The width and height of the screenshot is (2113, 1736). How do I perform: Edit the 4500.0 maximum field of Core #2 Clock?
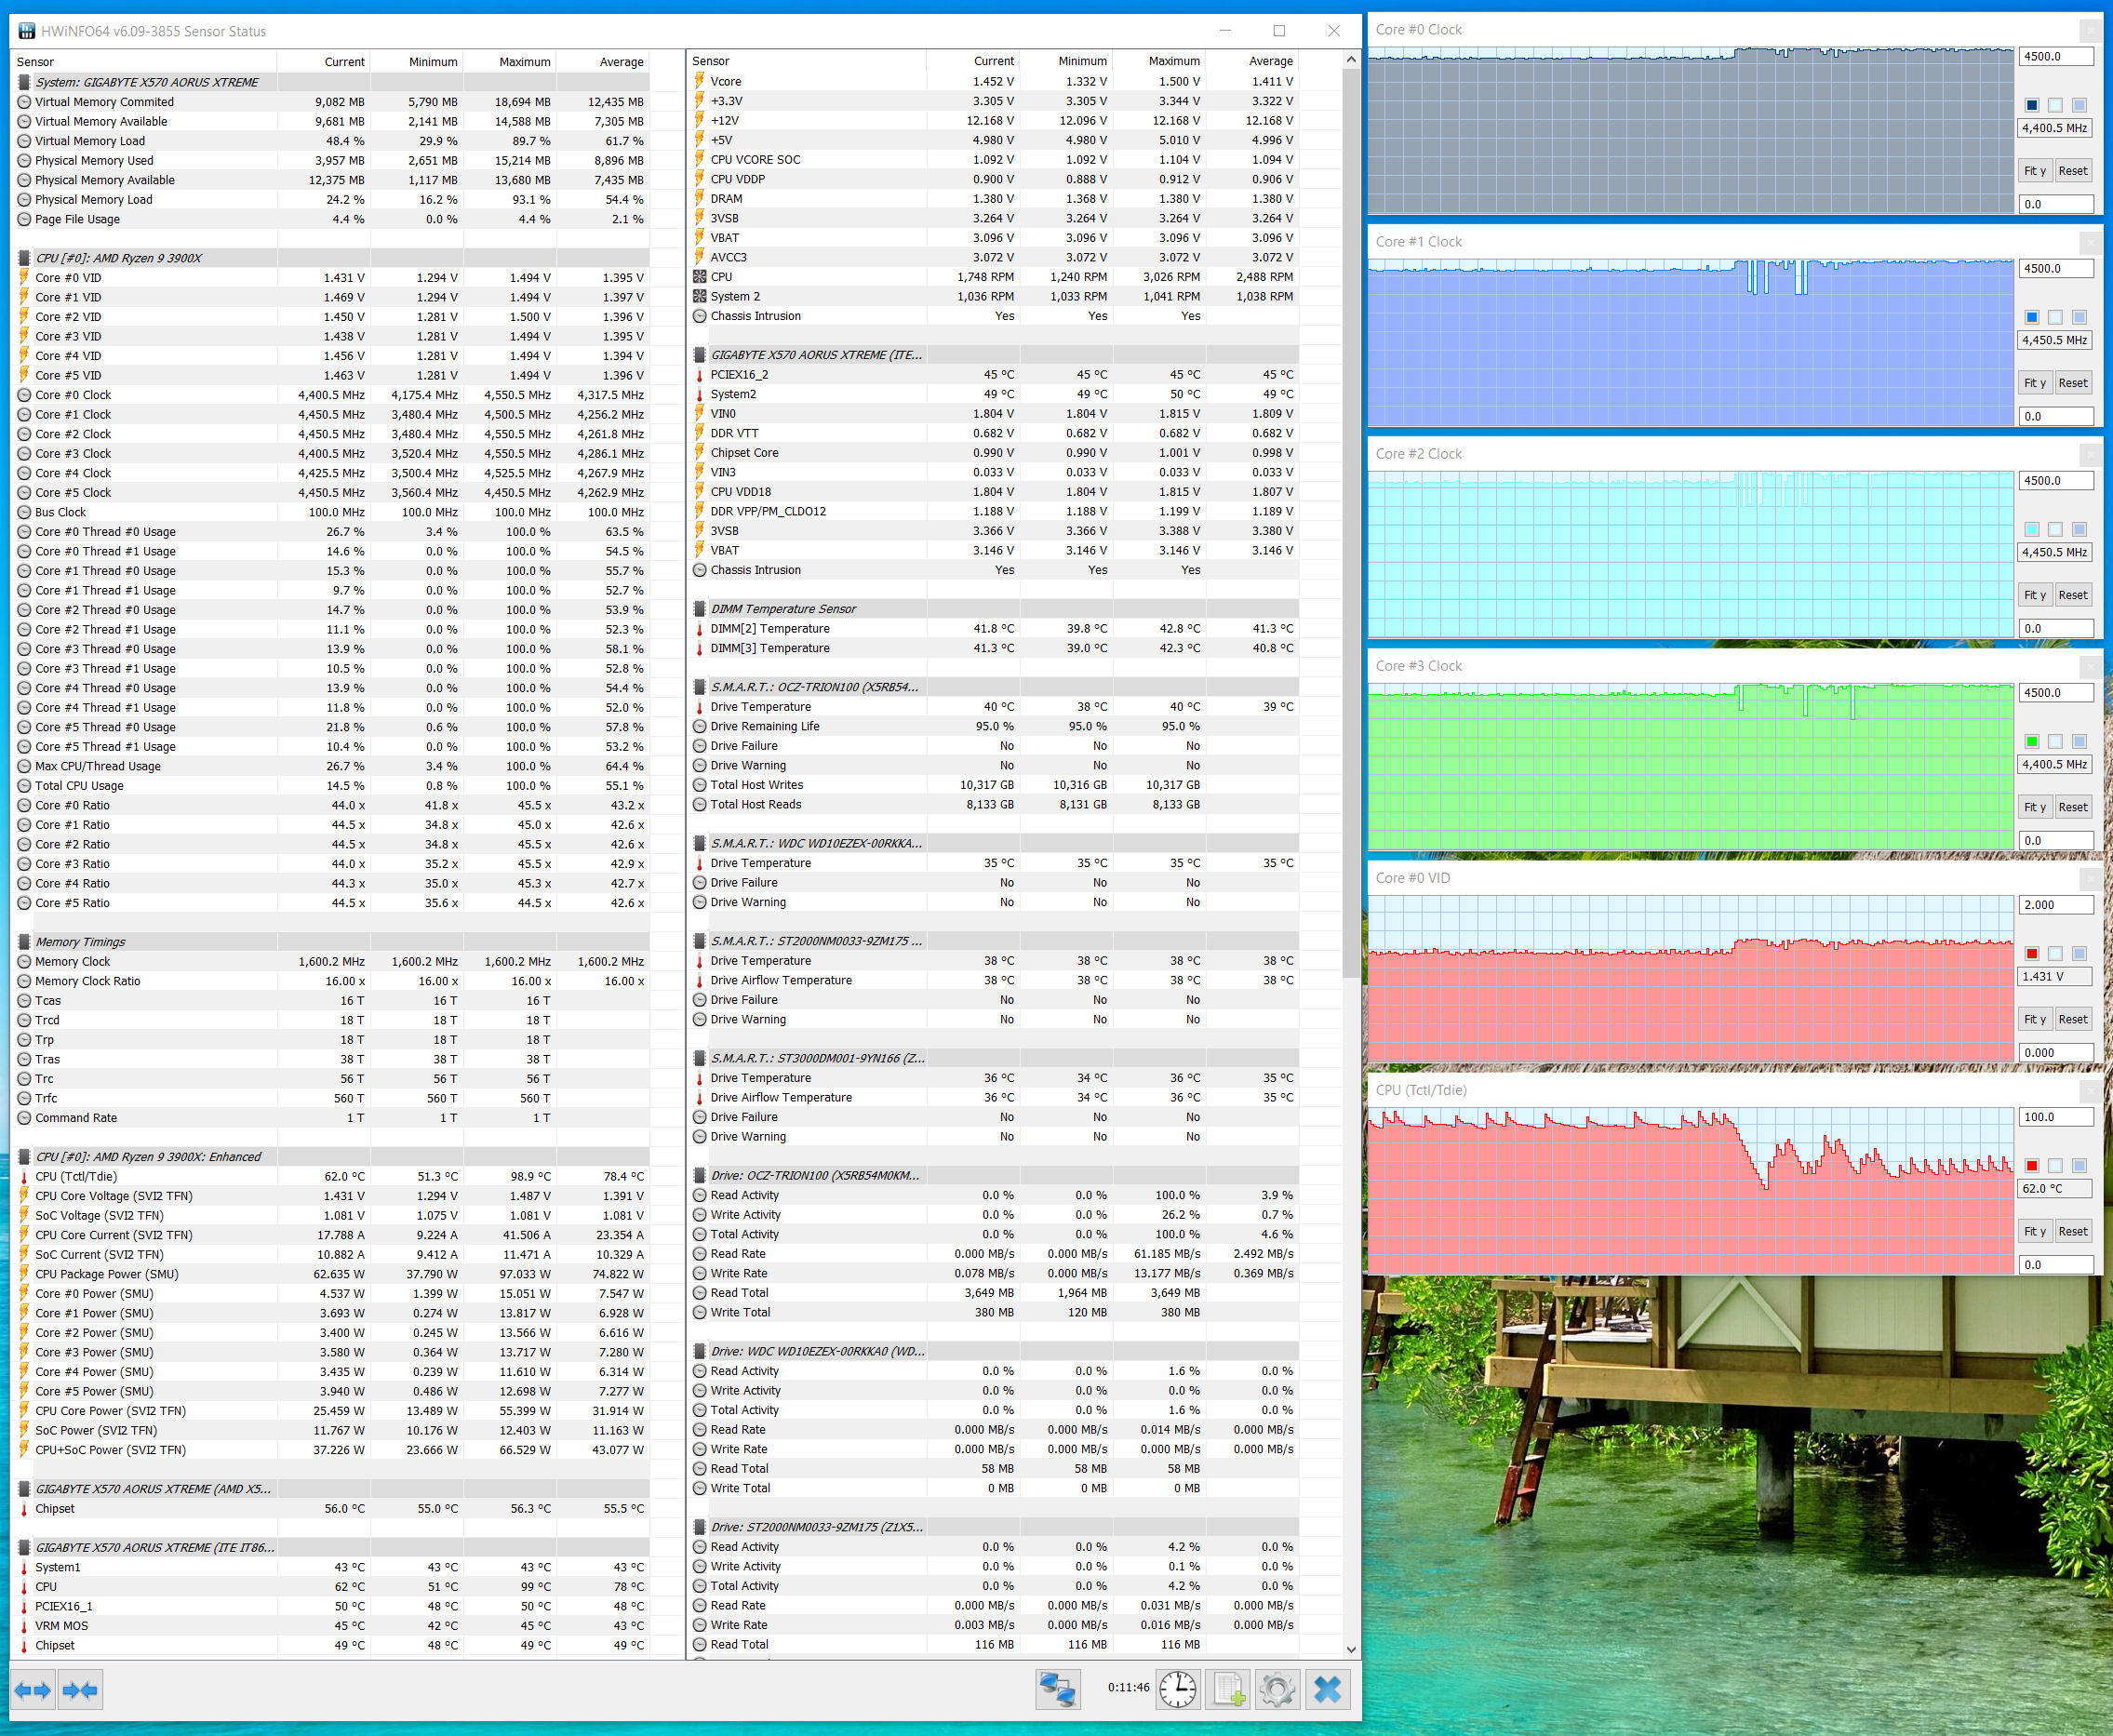[2055, 481]
